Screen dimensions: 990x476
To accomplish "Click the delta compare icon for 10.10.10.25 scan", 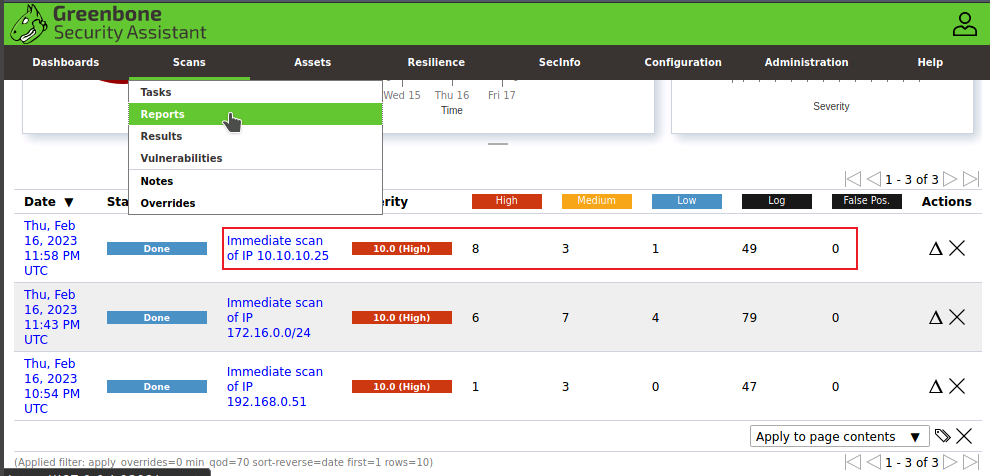I will tap(936, 248).
